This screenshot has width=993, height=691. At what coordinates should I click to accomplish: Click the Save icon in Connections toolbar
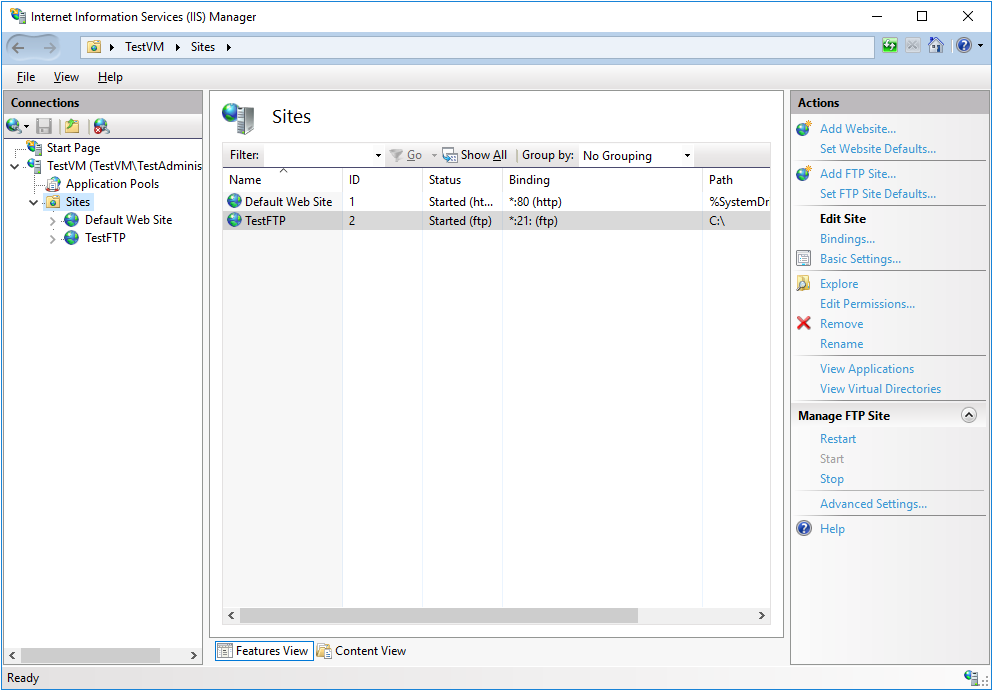pyautogui.click(x=44, y=126)
